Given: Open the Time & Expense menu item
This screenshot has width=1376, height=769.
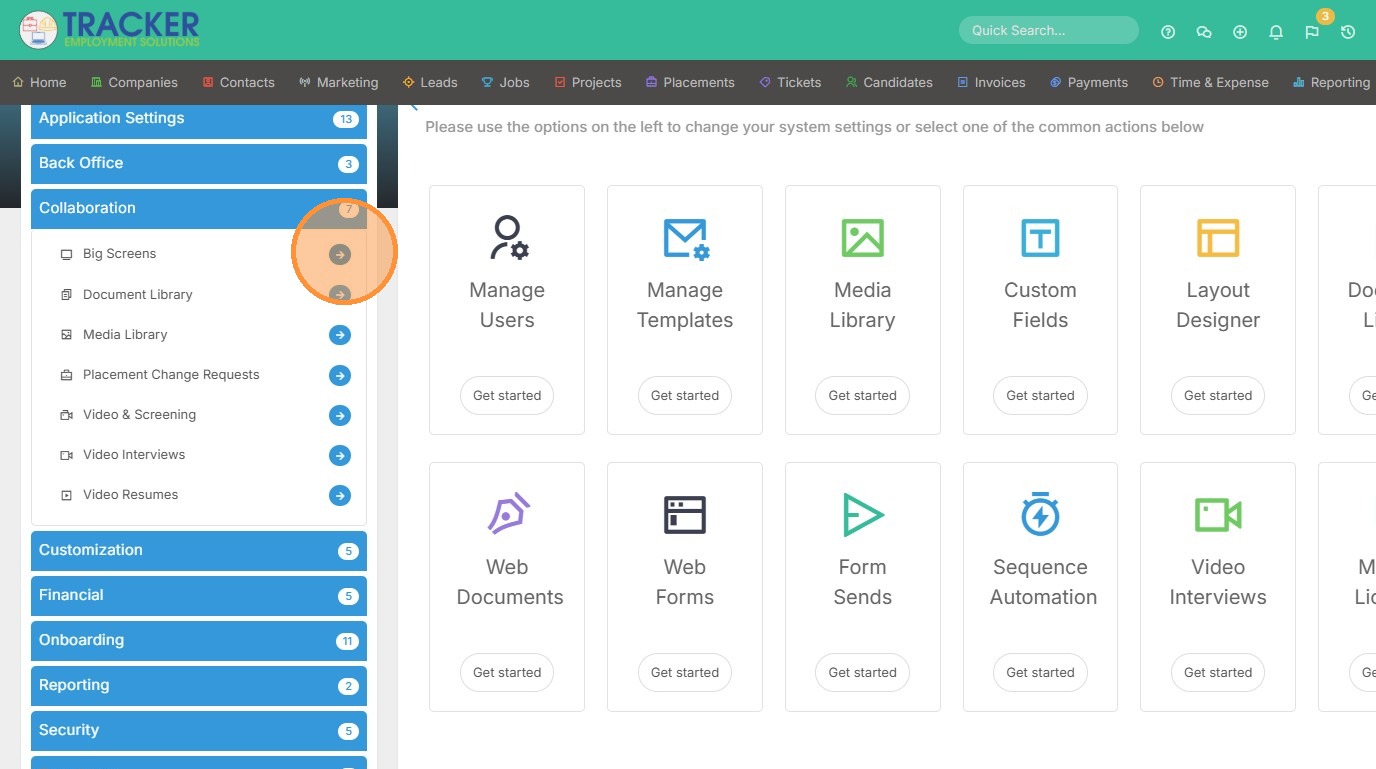Looking at the screenshot, I should pos(1210,83).
